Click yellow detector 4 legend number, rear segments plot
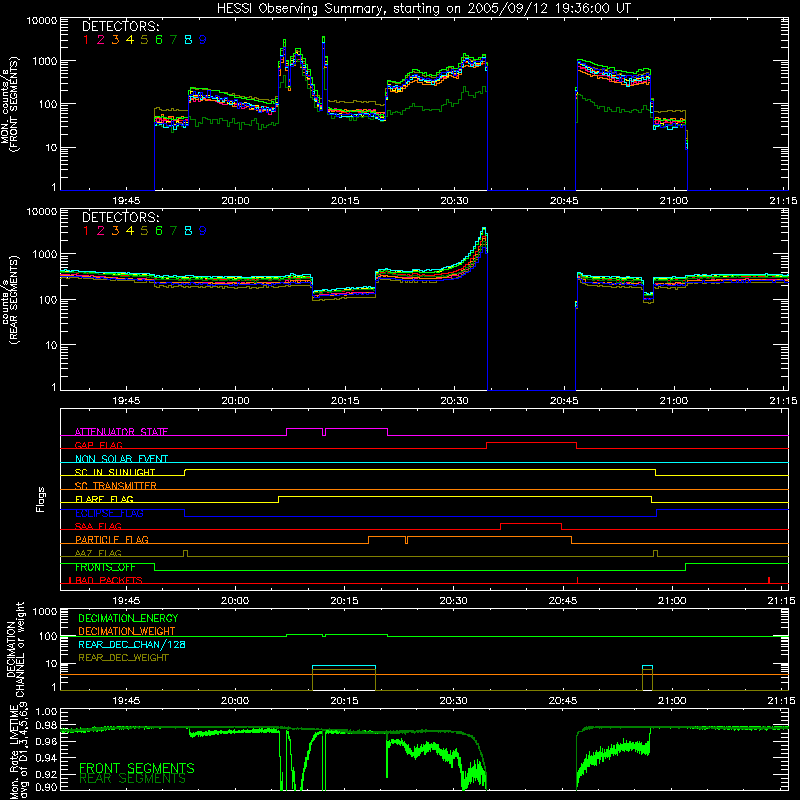800x800 pixels. click(x=130, y=231)
